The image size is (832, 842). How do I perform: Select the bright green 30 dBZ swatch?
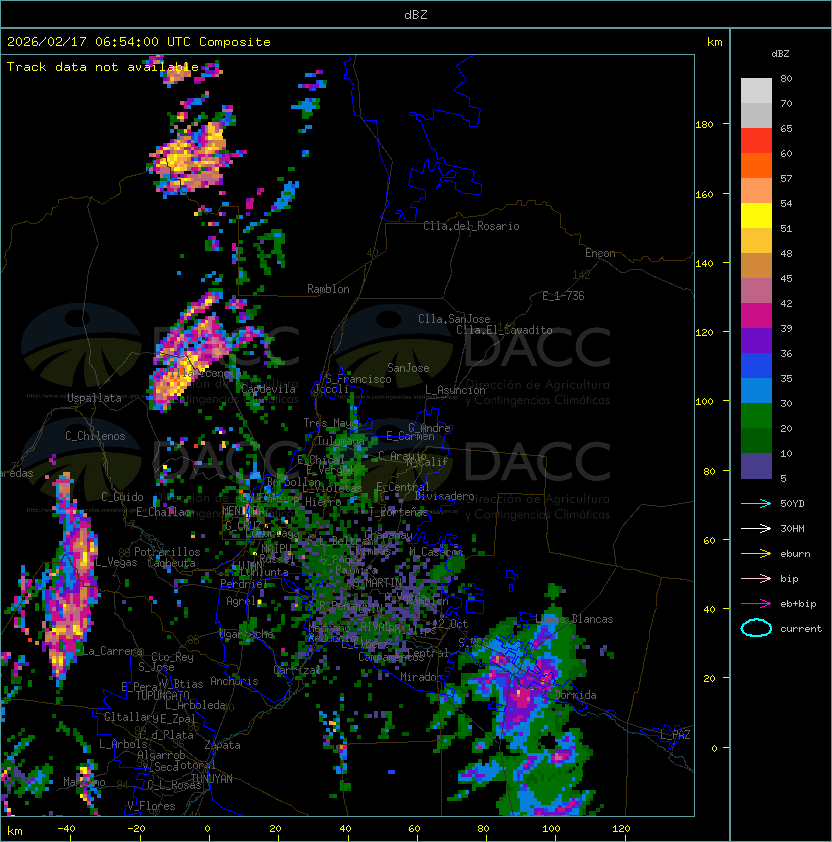pos(756,415)
